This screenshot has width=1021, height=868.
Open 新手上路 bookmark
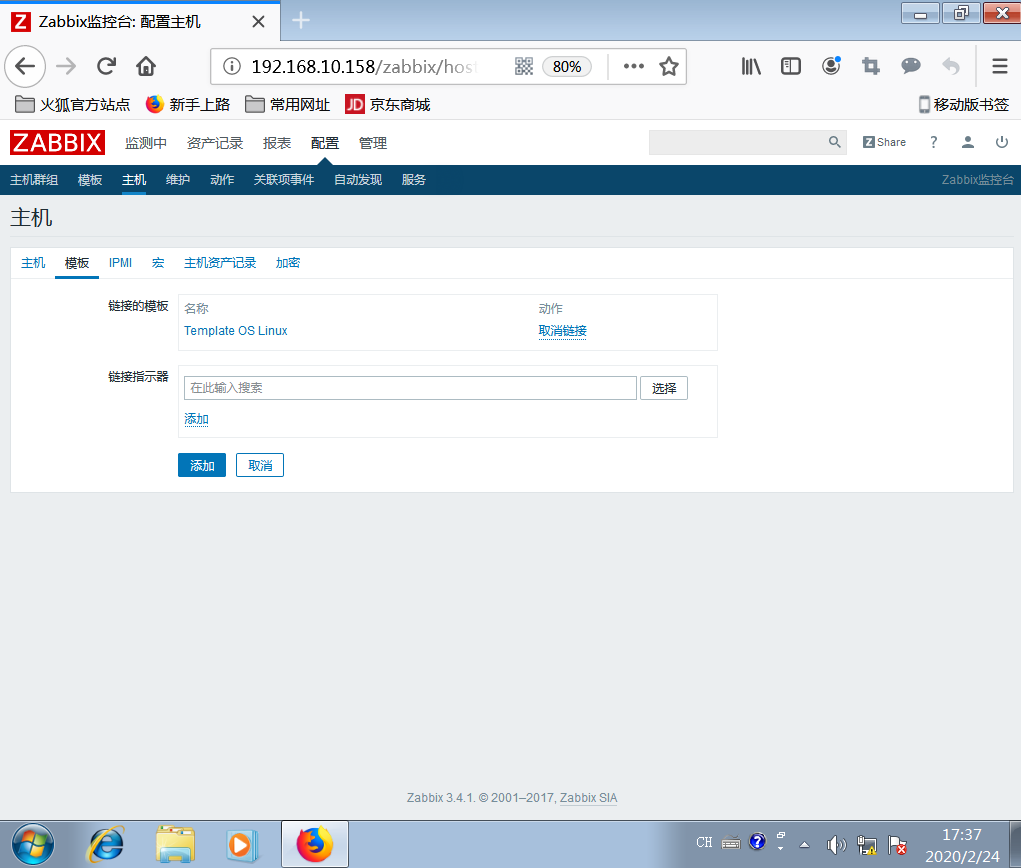click(x=188, y=104)
